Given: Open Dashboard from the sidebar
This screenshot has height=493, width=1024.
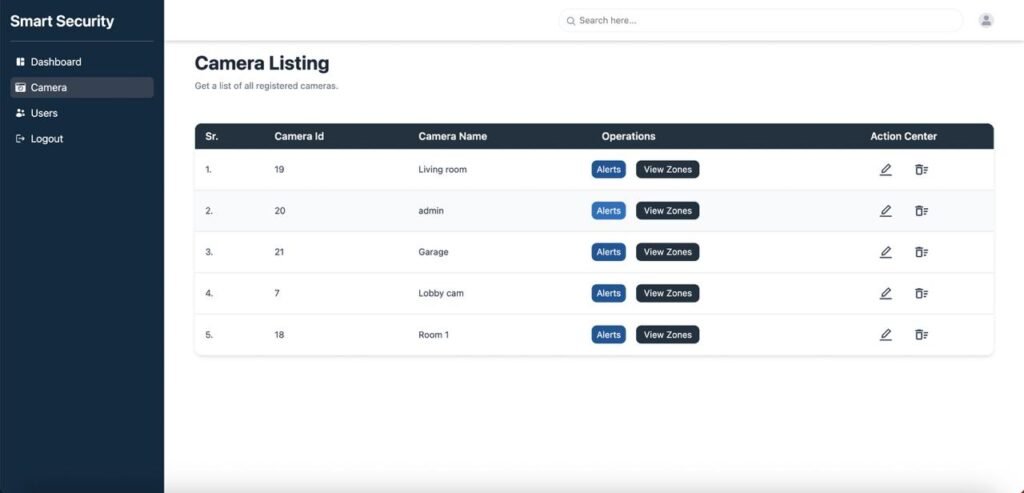Looking at the screenshot, I should [x=55, y=62].
